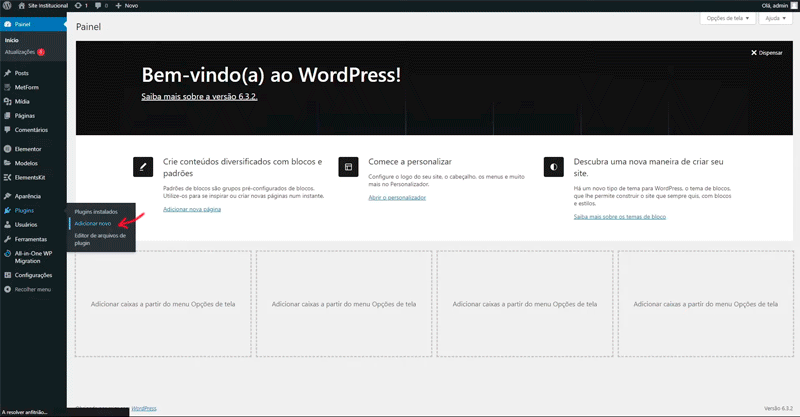The image size is (800, 417).
Task: Click the Comentários speech bubble icon
Action: point(8,130)
